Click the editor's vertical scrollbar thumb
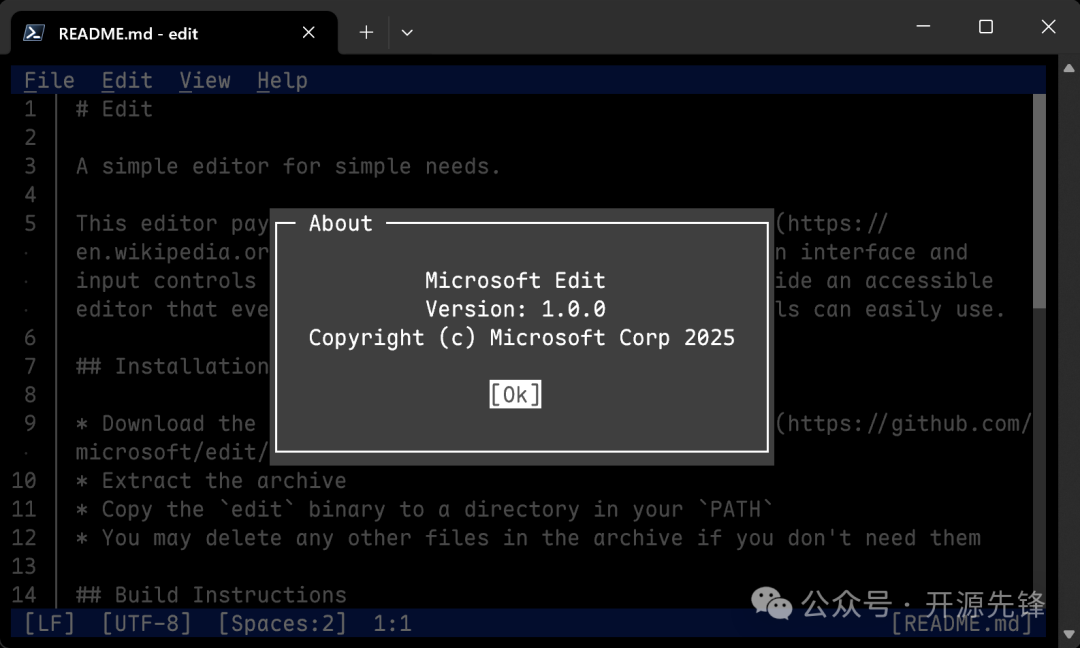This screenshot has width=1080, height=648. coord(1039,201)
